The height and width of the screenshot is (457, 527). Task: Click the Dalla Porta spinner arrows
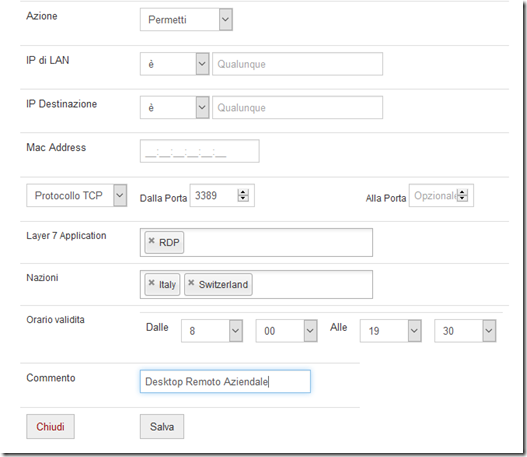point(243,195)
